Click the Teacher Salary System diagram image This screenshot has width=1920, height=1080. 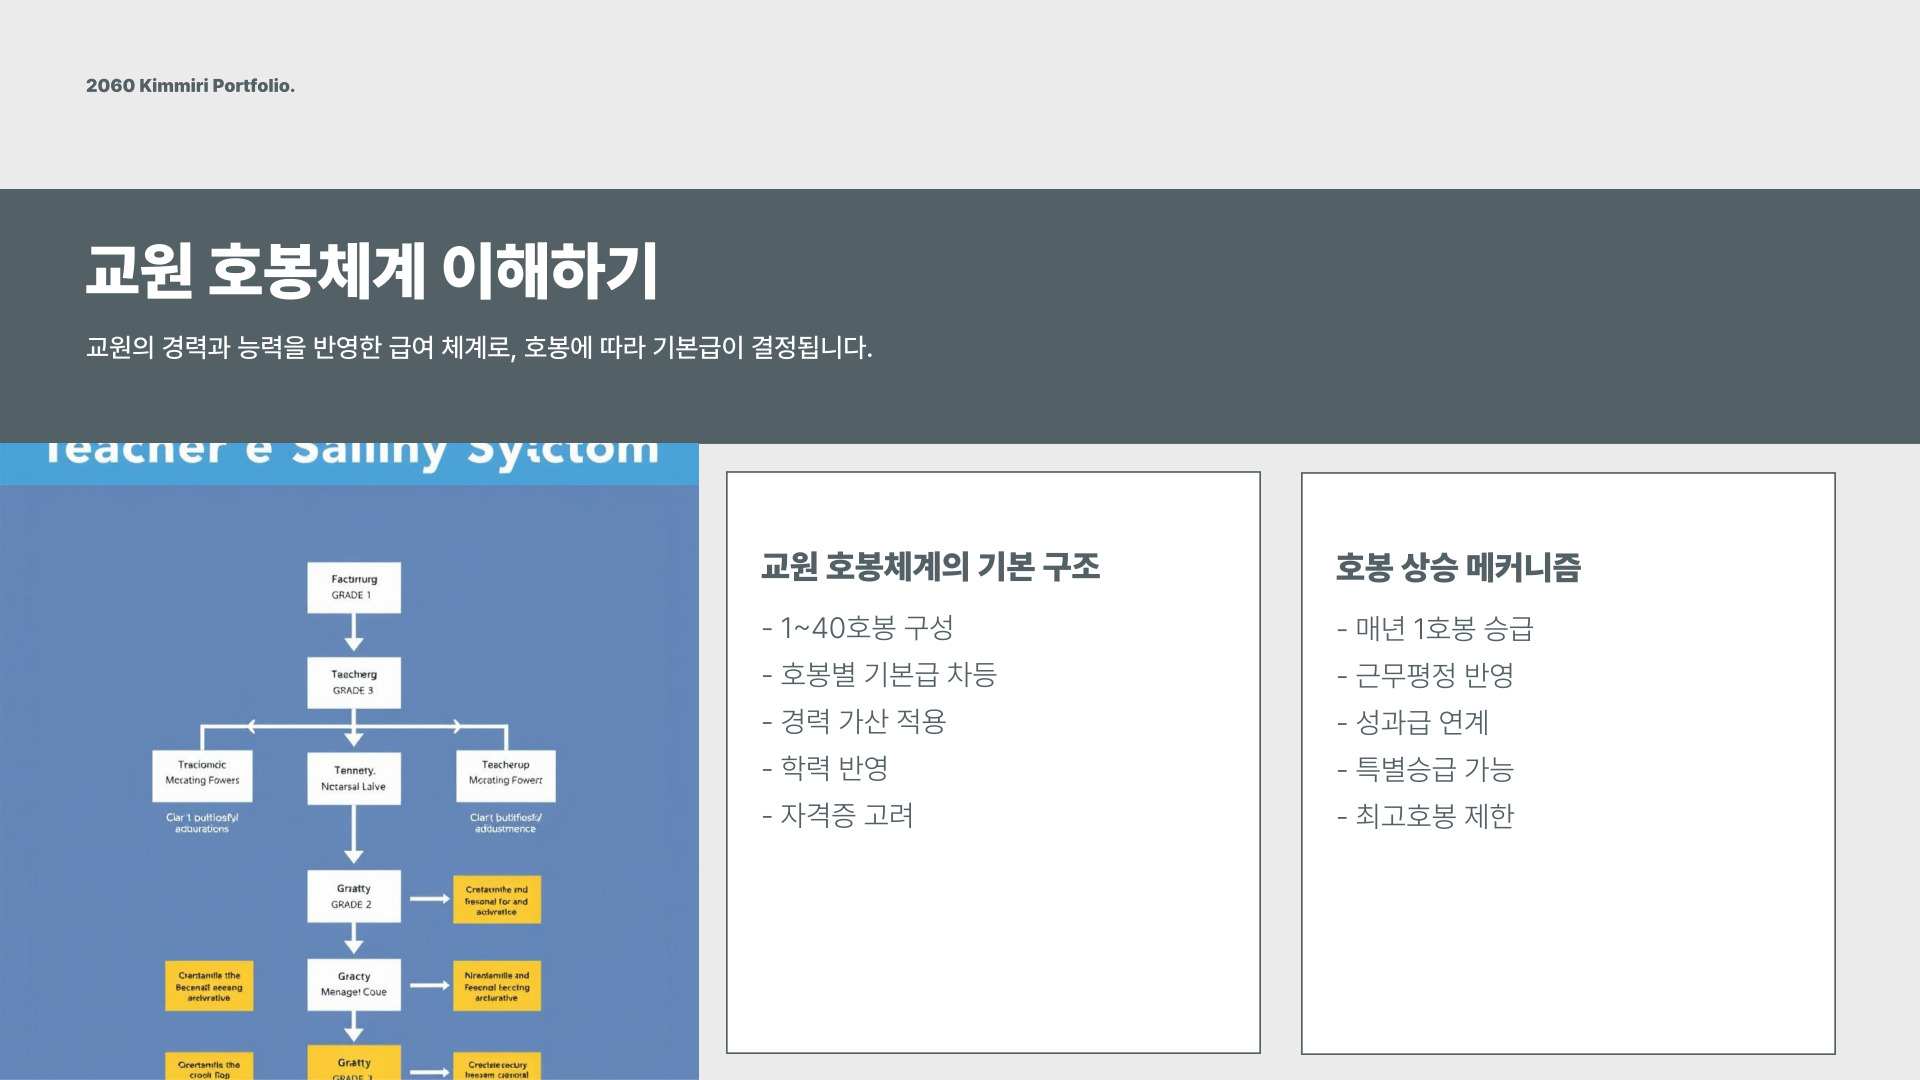point(349,760)
